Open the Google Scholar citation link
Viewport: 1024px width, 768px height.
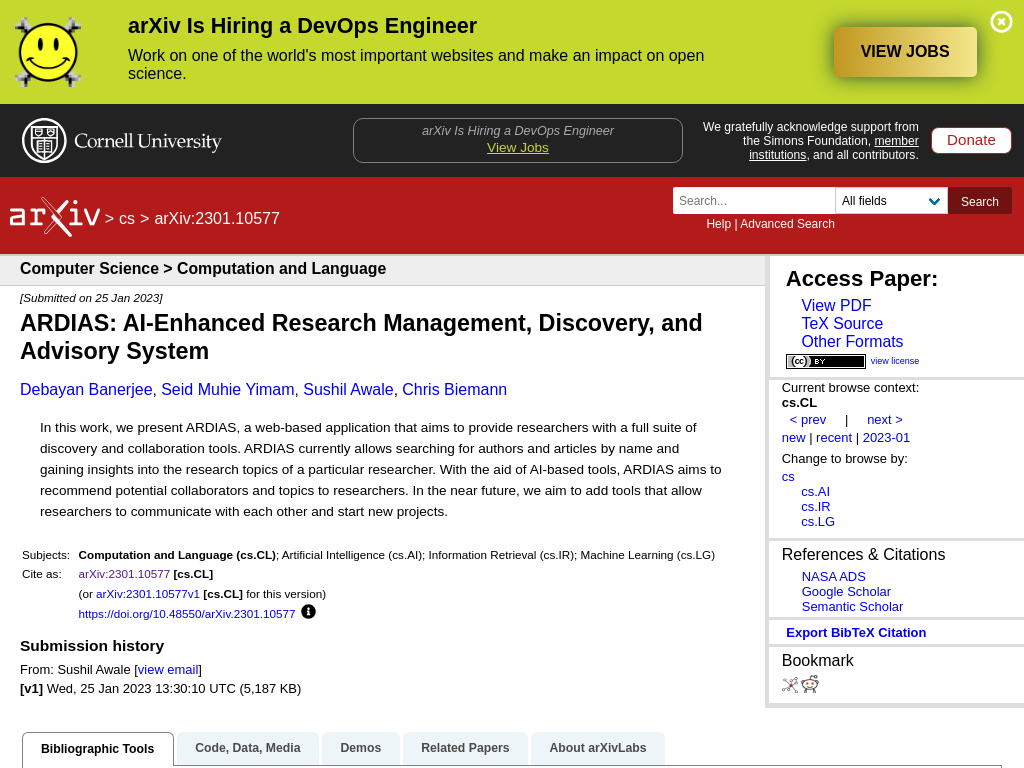[846, 591]
